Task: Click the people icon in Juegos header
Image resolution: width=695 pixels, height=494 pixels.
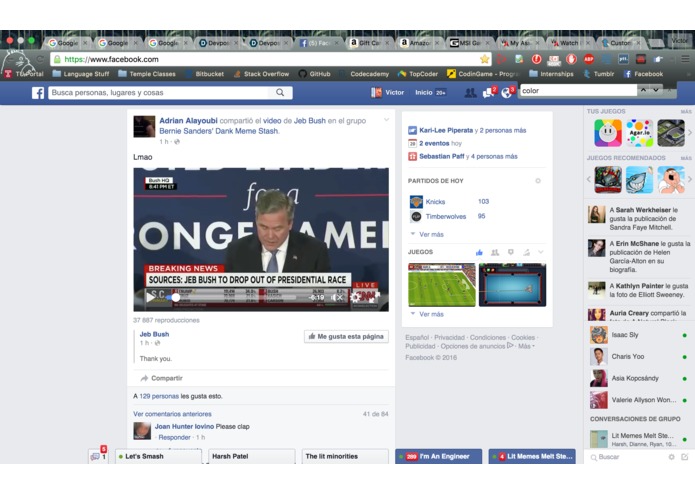Action: click(x=495, y=253)
